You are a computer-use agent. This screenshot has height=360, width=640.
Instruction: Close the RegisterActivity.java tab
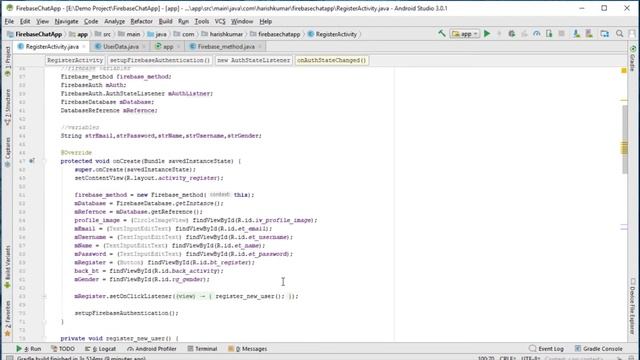84,47
